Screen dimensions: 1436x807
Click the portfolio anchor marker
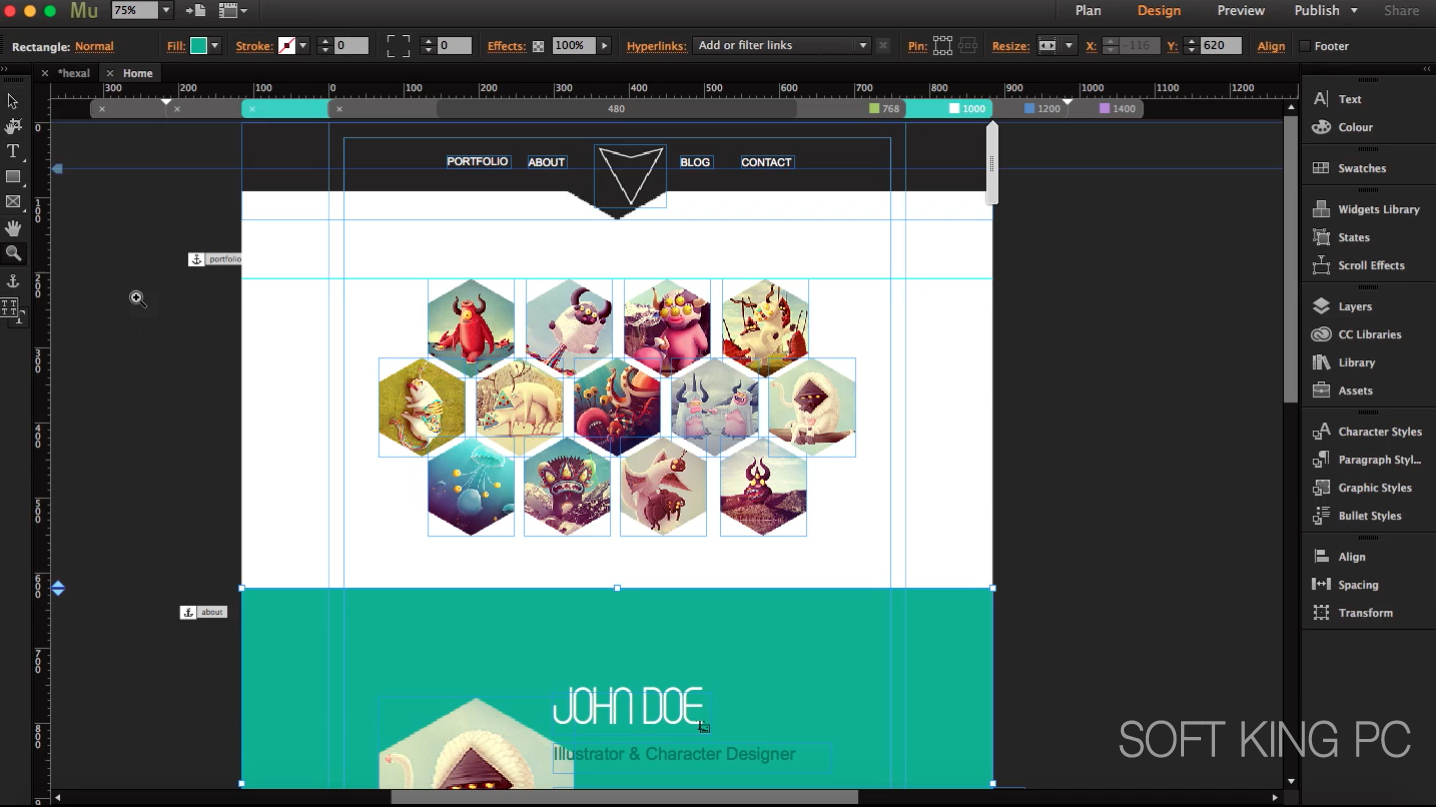tap(214, 259)
